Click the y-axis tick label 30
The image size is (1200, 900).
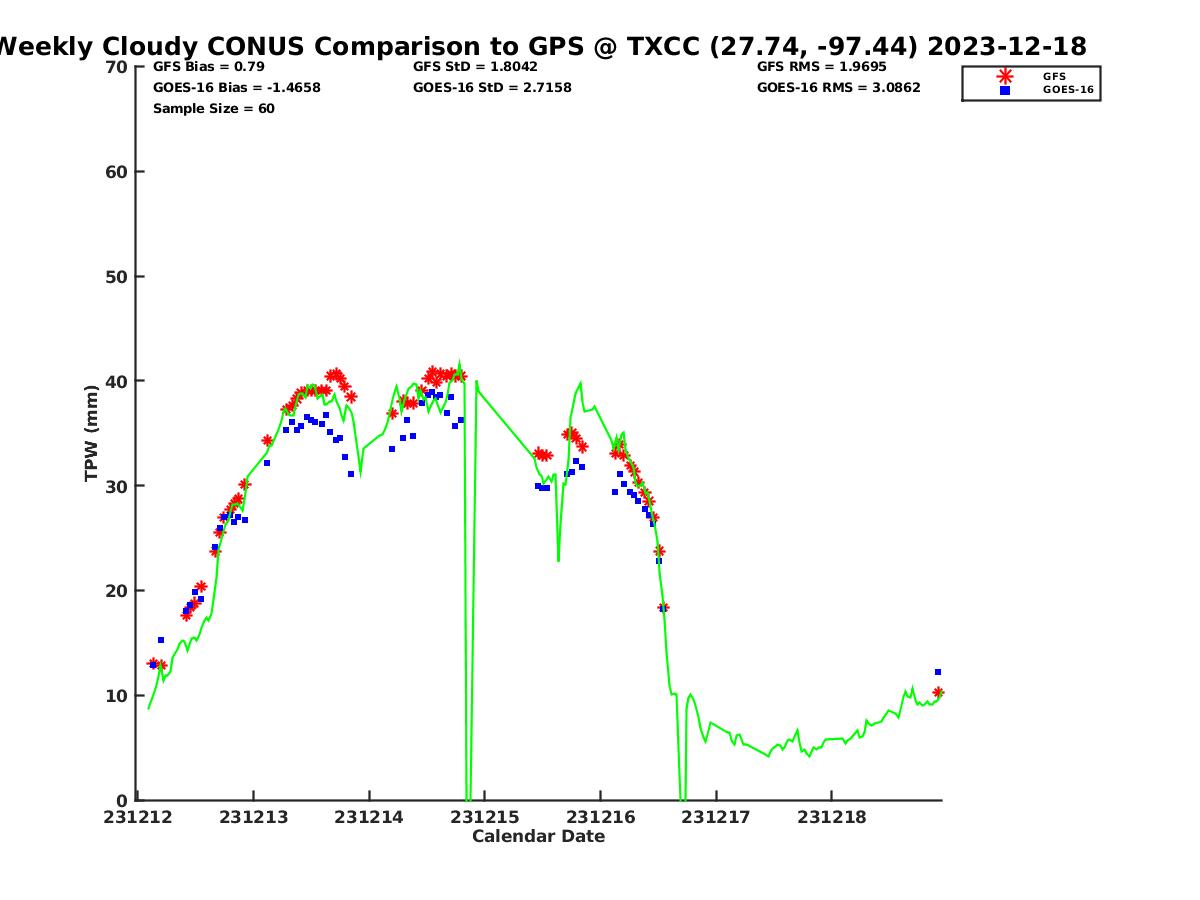tap(117, 486)
